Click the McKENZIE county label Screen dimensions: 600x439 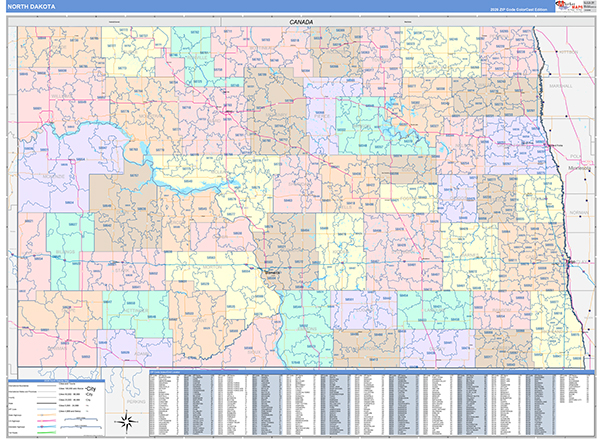click(53, 176)
